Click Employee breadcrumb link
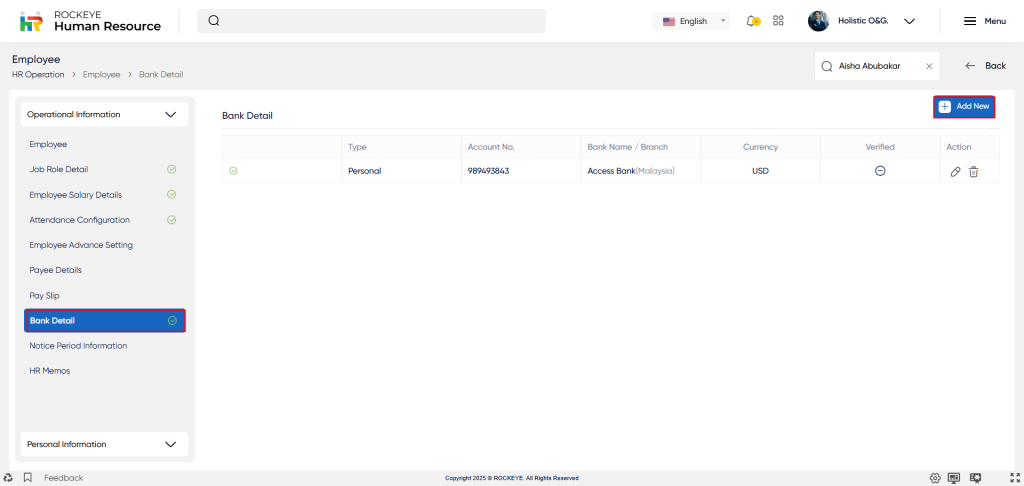Image resolution: width=1024 pixels, height=486 pixels. coord(101,74)
